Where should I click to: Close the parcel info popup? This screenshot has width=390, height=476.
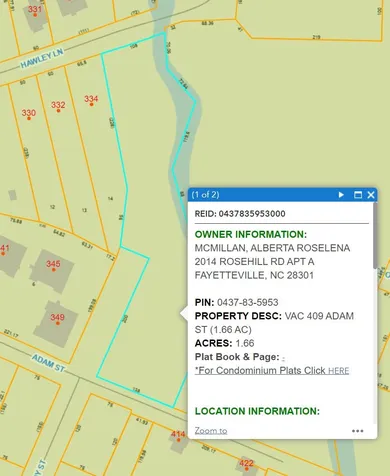(x=371, y=195)
